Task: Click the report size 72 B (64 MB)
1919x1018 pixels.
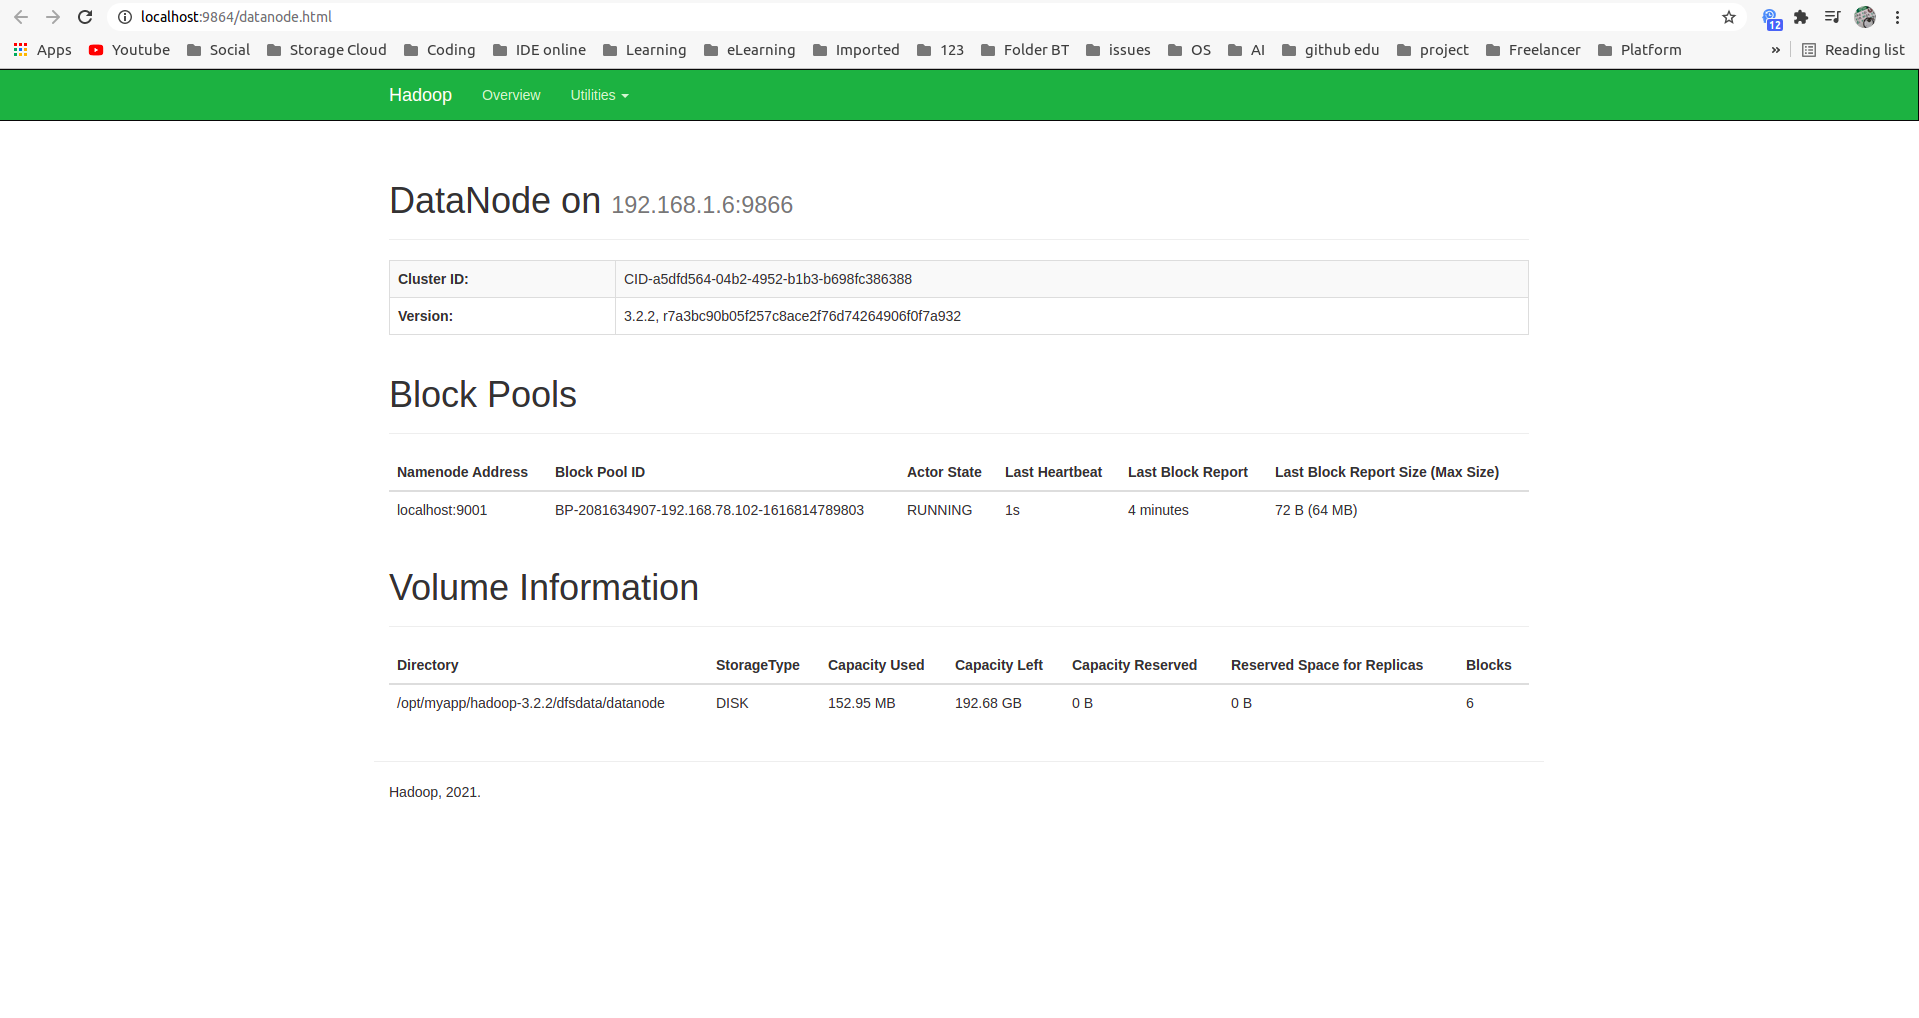Action: (x=1316, y=510)
